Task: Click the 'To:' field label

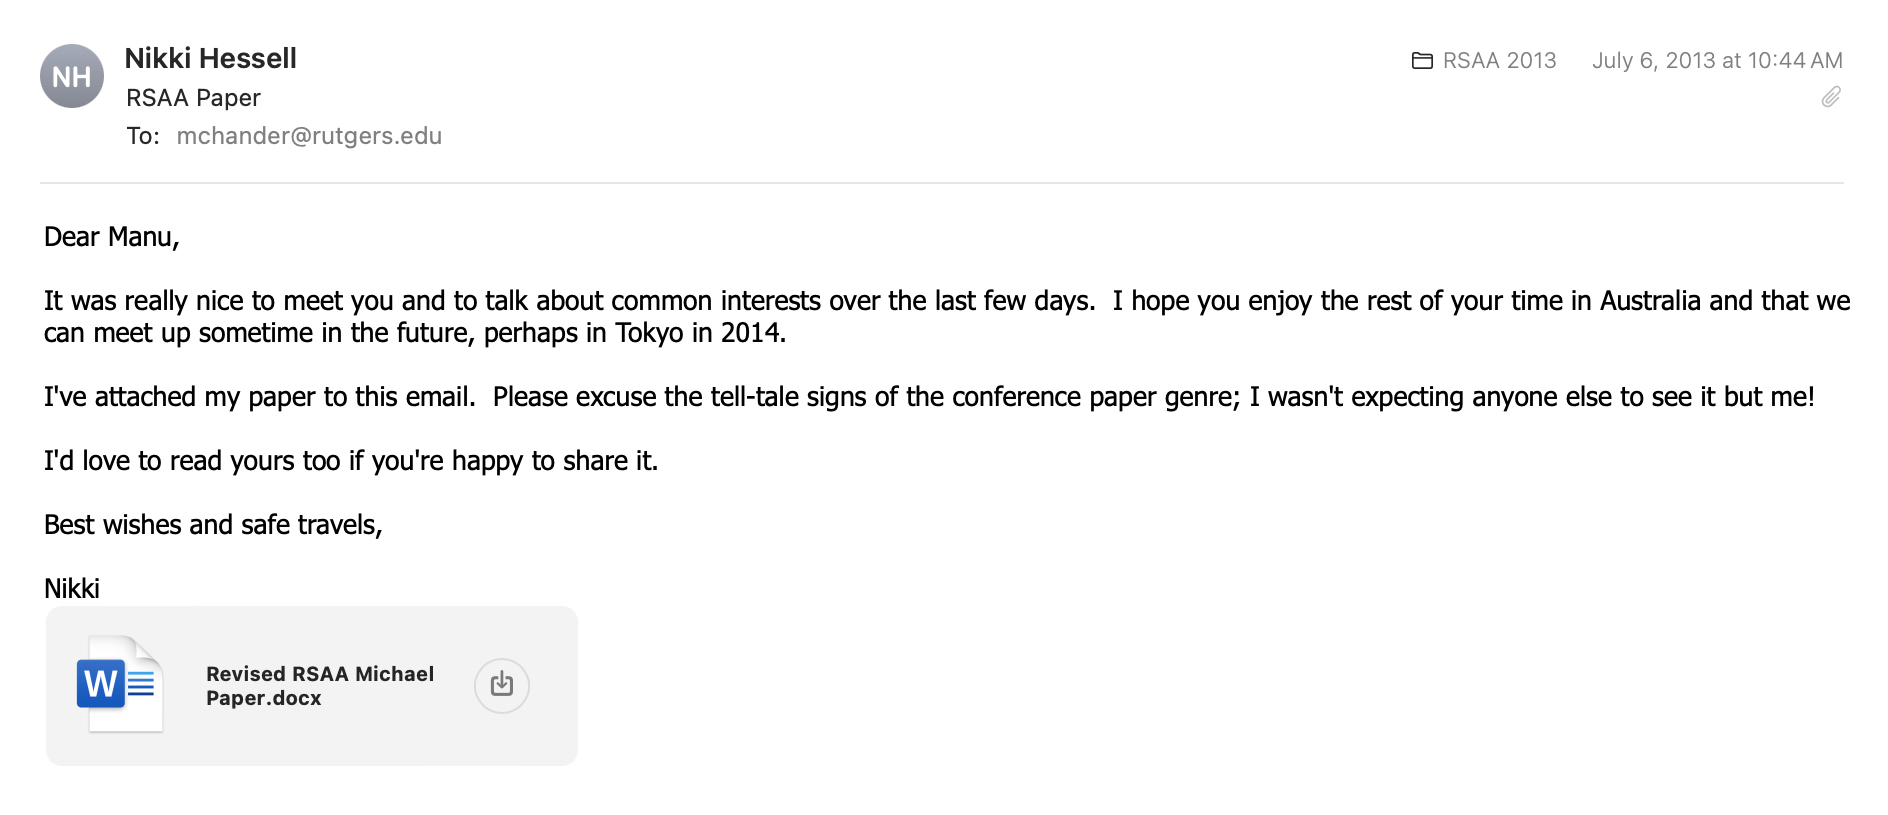Action: (143, 136)
